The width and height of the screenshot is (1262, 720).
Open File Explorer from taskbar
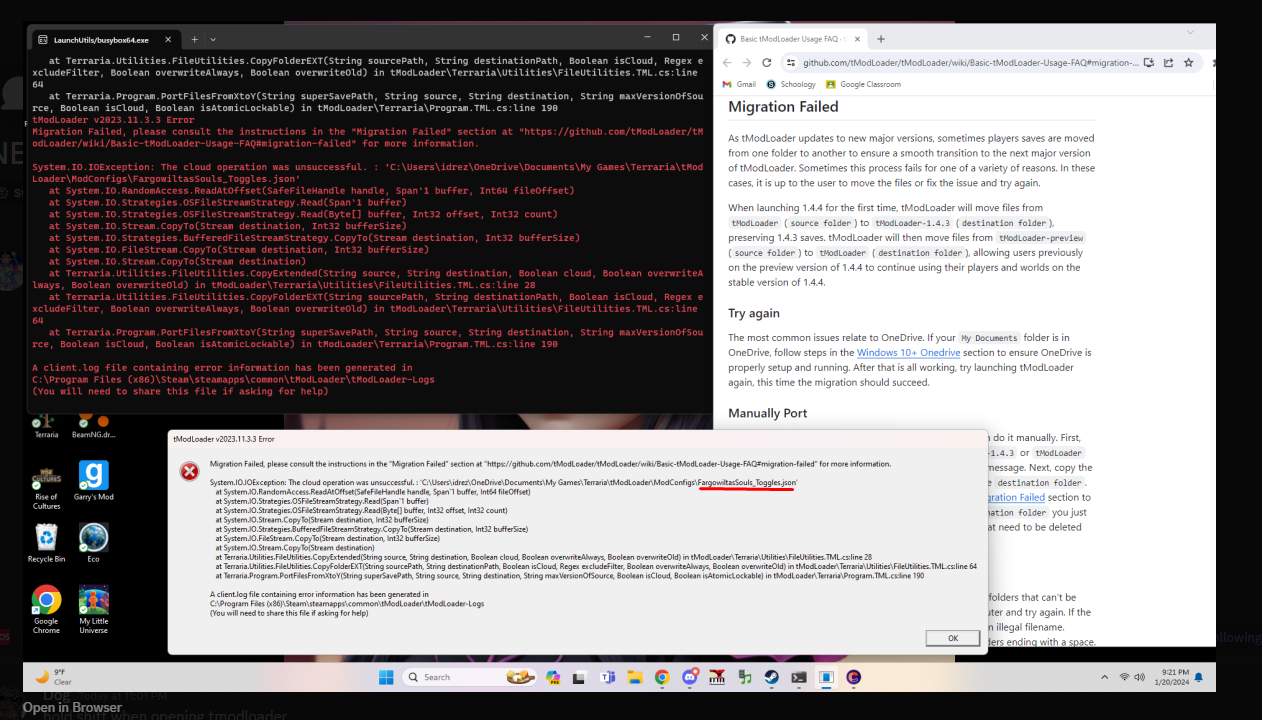tap(635, 677)
